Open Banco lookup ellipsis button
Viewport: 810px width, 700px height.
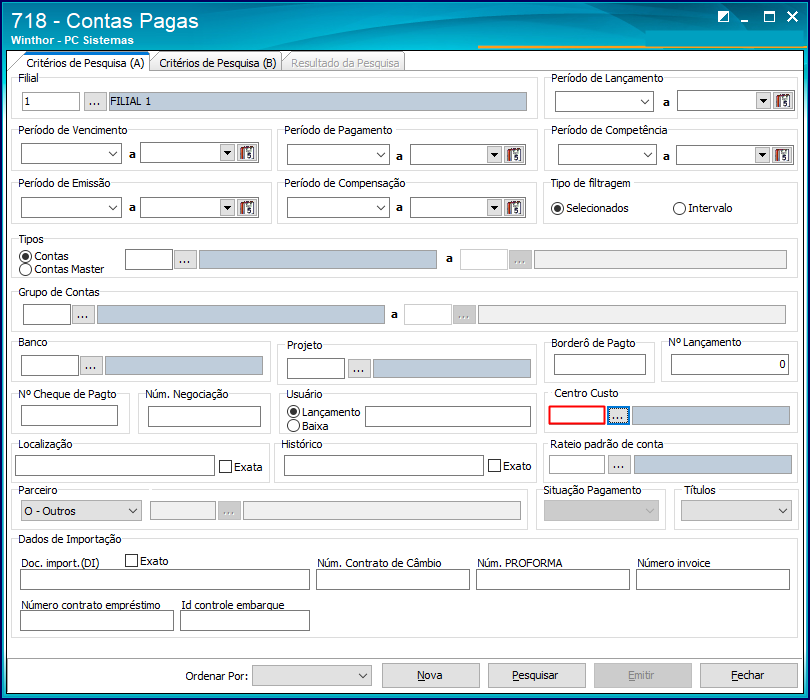pyautogui.click(x=91, y=366)
